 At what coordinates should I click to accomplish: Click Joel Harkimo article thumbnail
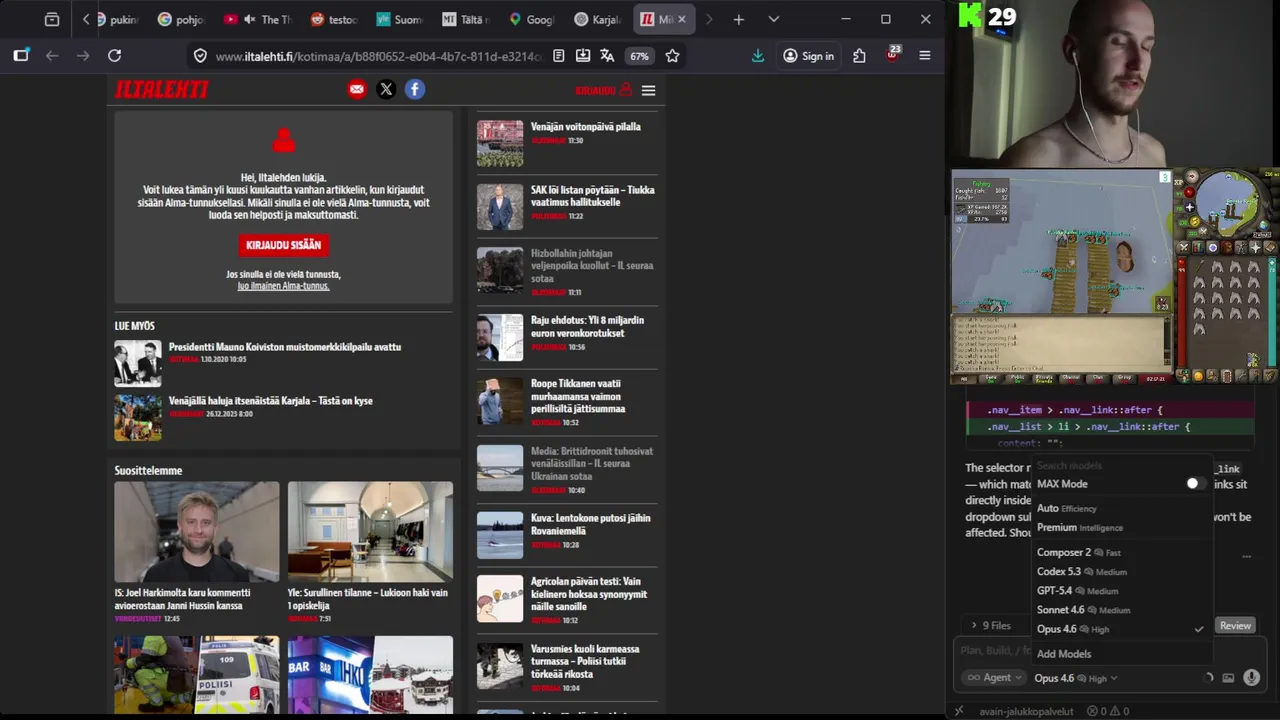(196, 531)
